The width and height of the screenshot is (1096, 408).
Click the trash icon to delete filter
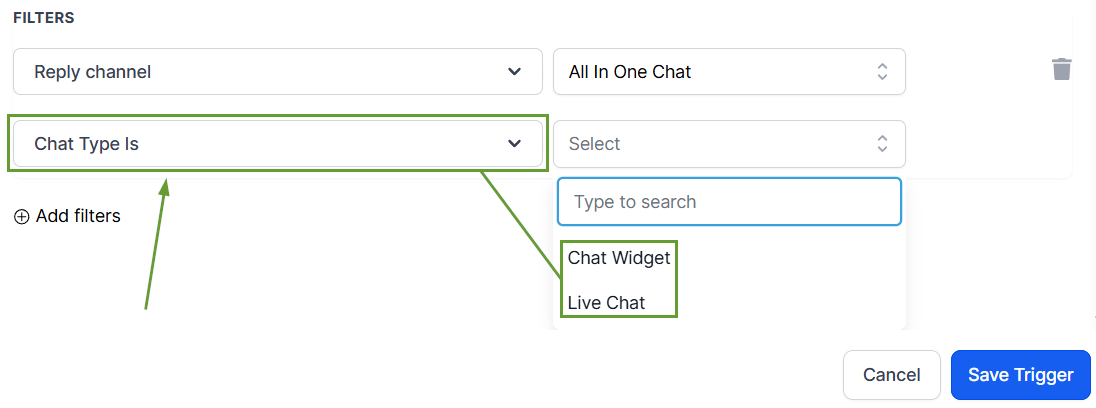(x=1061, y=70)
